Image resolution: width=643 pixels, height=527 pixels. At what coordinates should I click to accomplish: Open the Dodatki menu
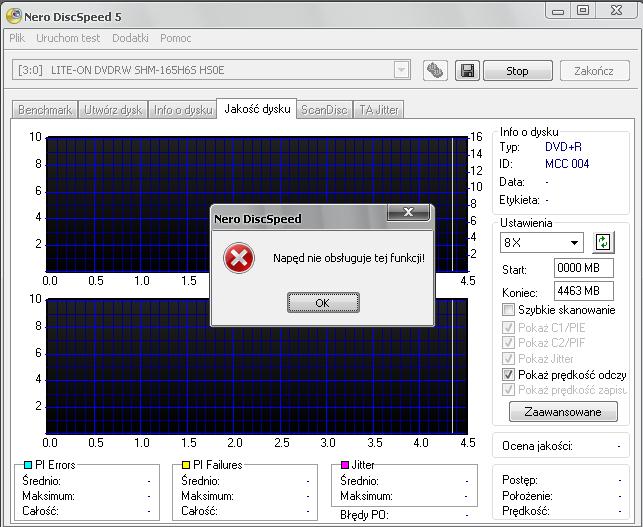click(130, 38)
